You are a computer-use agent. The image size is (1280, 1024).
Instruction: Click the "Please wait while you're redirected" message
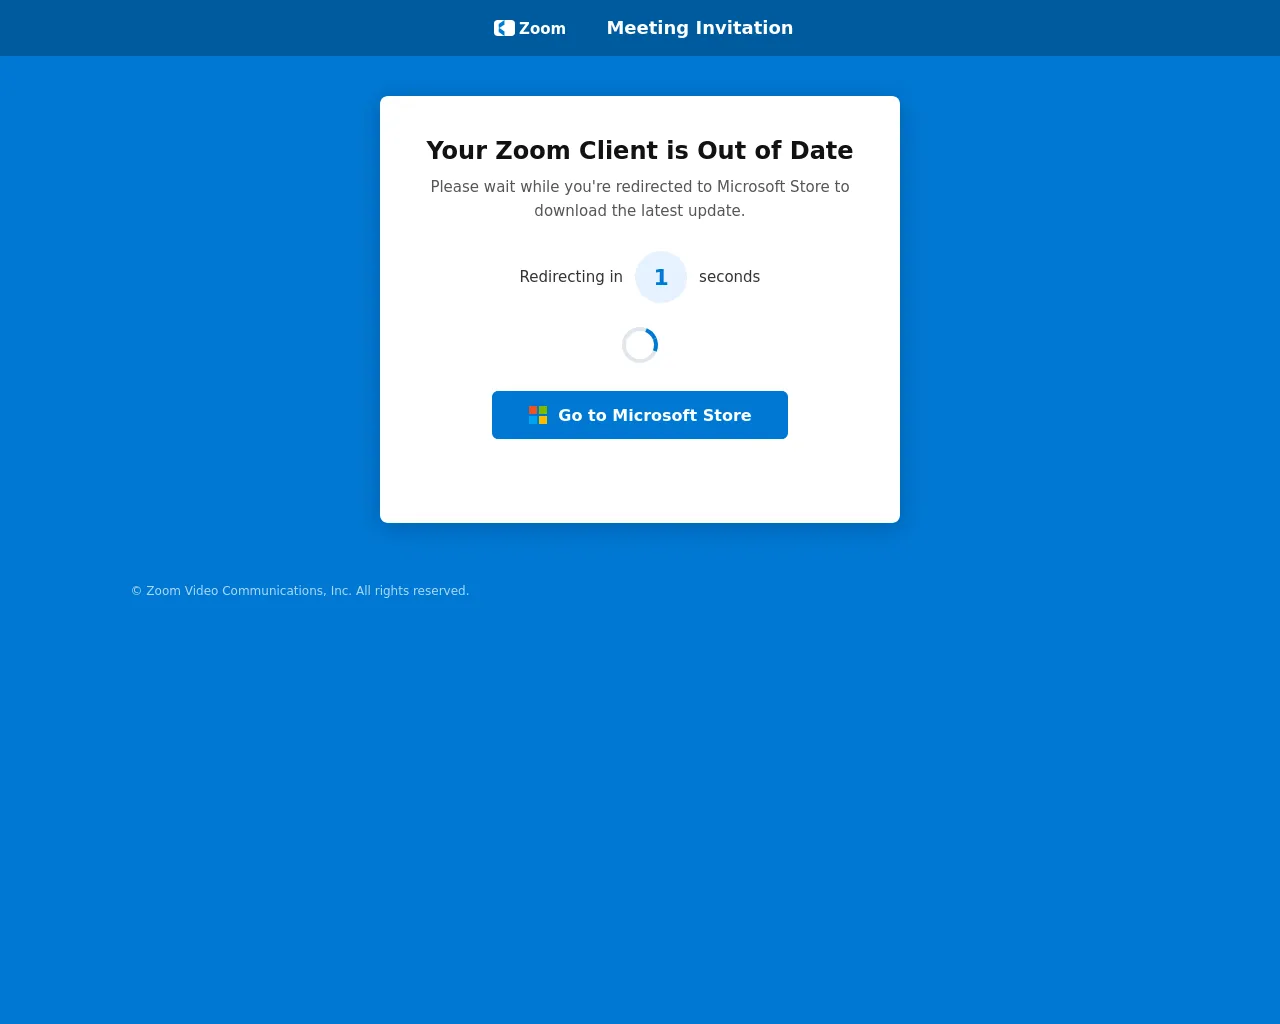tap(640, 198)
